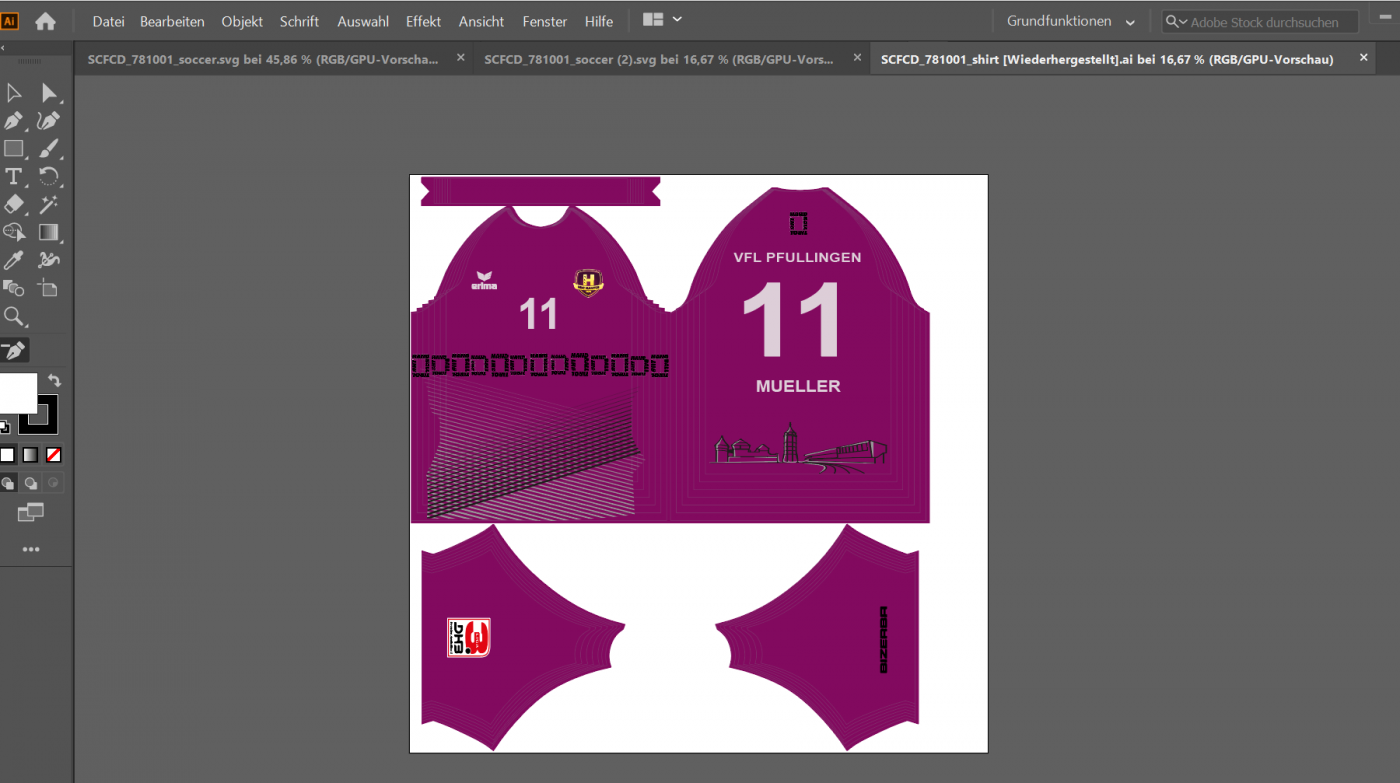Open the Effekt menu
Screen dimensions: 1400x783
tap(423, 21)
